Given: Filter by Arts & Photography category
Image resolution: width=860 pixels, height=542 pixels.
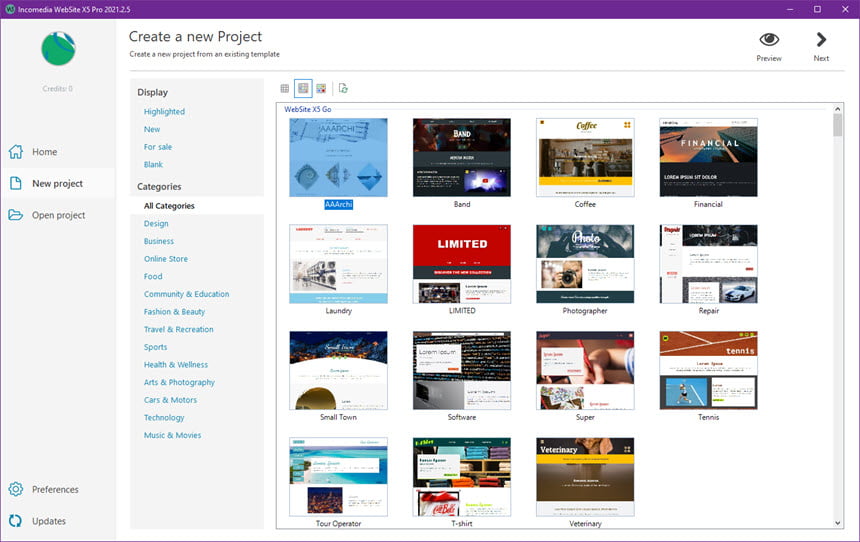Looking at the screenshot, I should pyautogui.click(x=179, y=382).
